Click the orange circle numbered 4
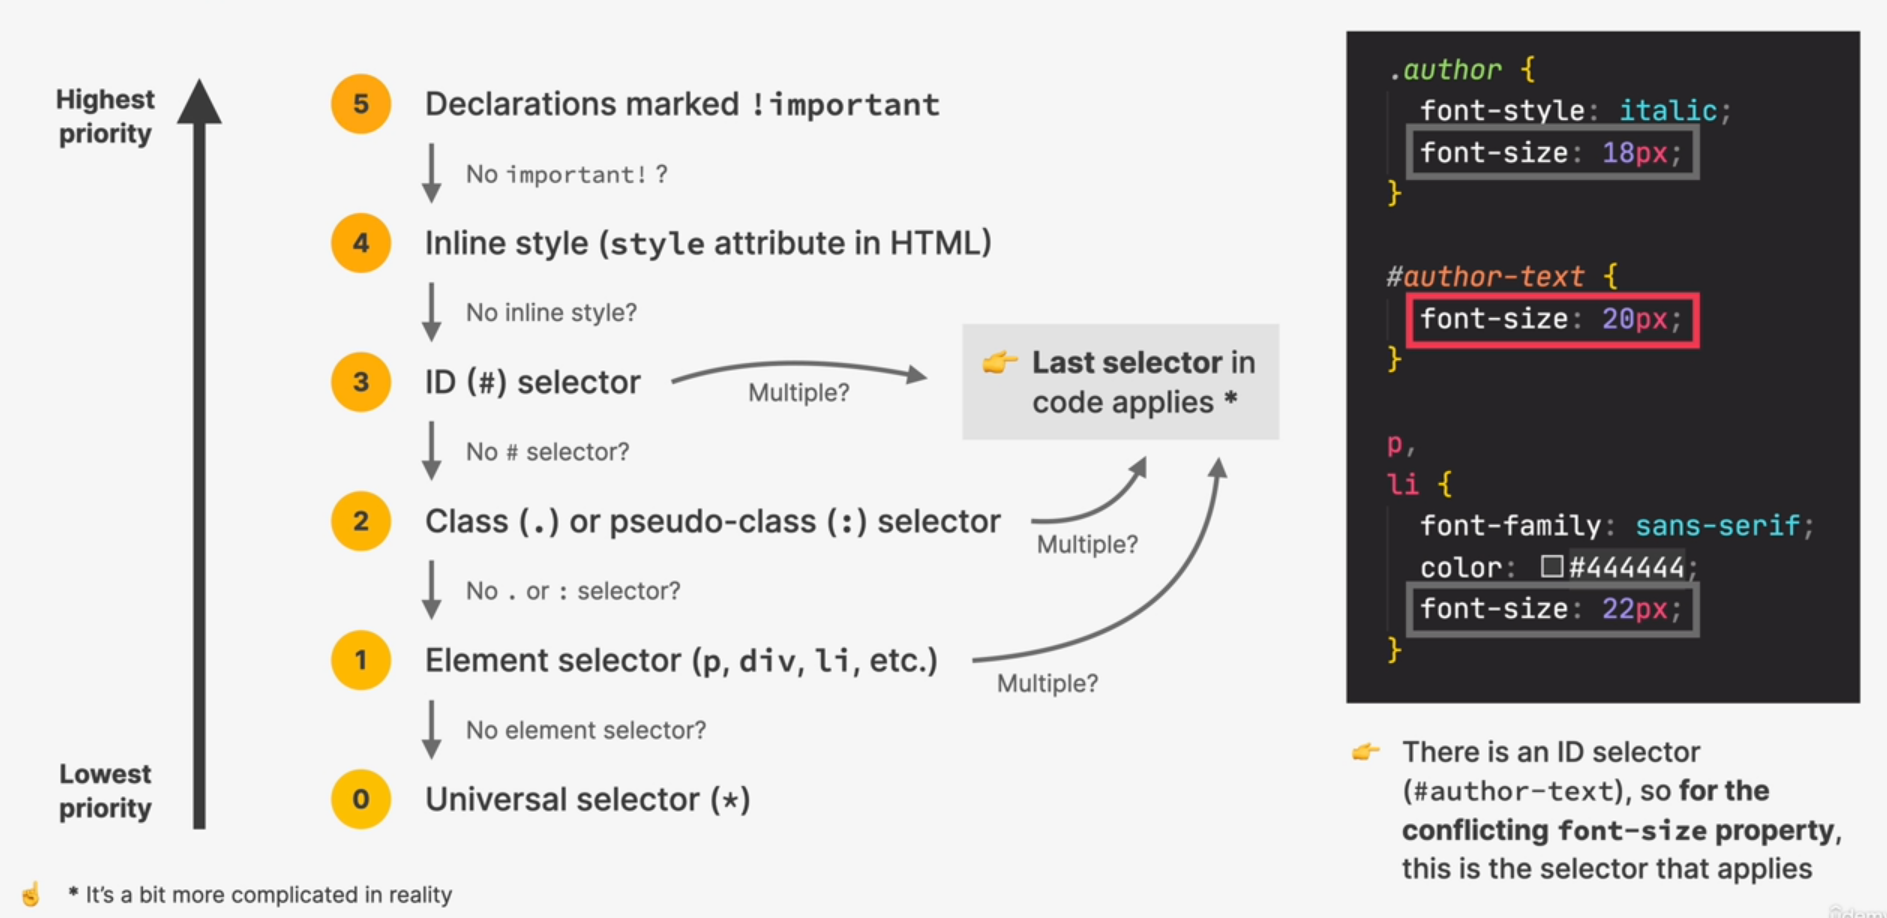The image size is (1887, 918). (361, 243)
